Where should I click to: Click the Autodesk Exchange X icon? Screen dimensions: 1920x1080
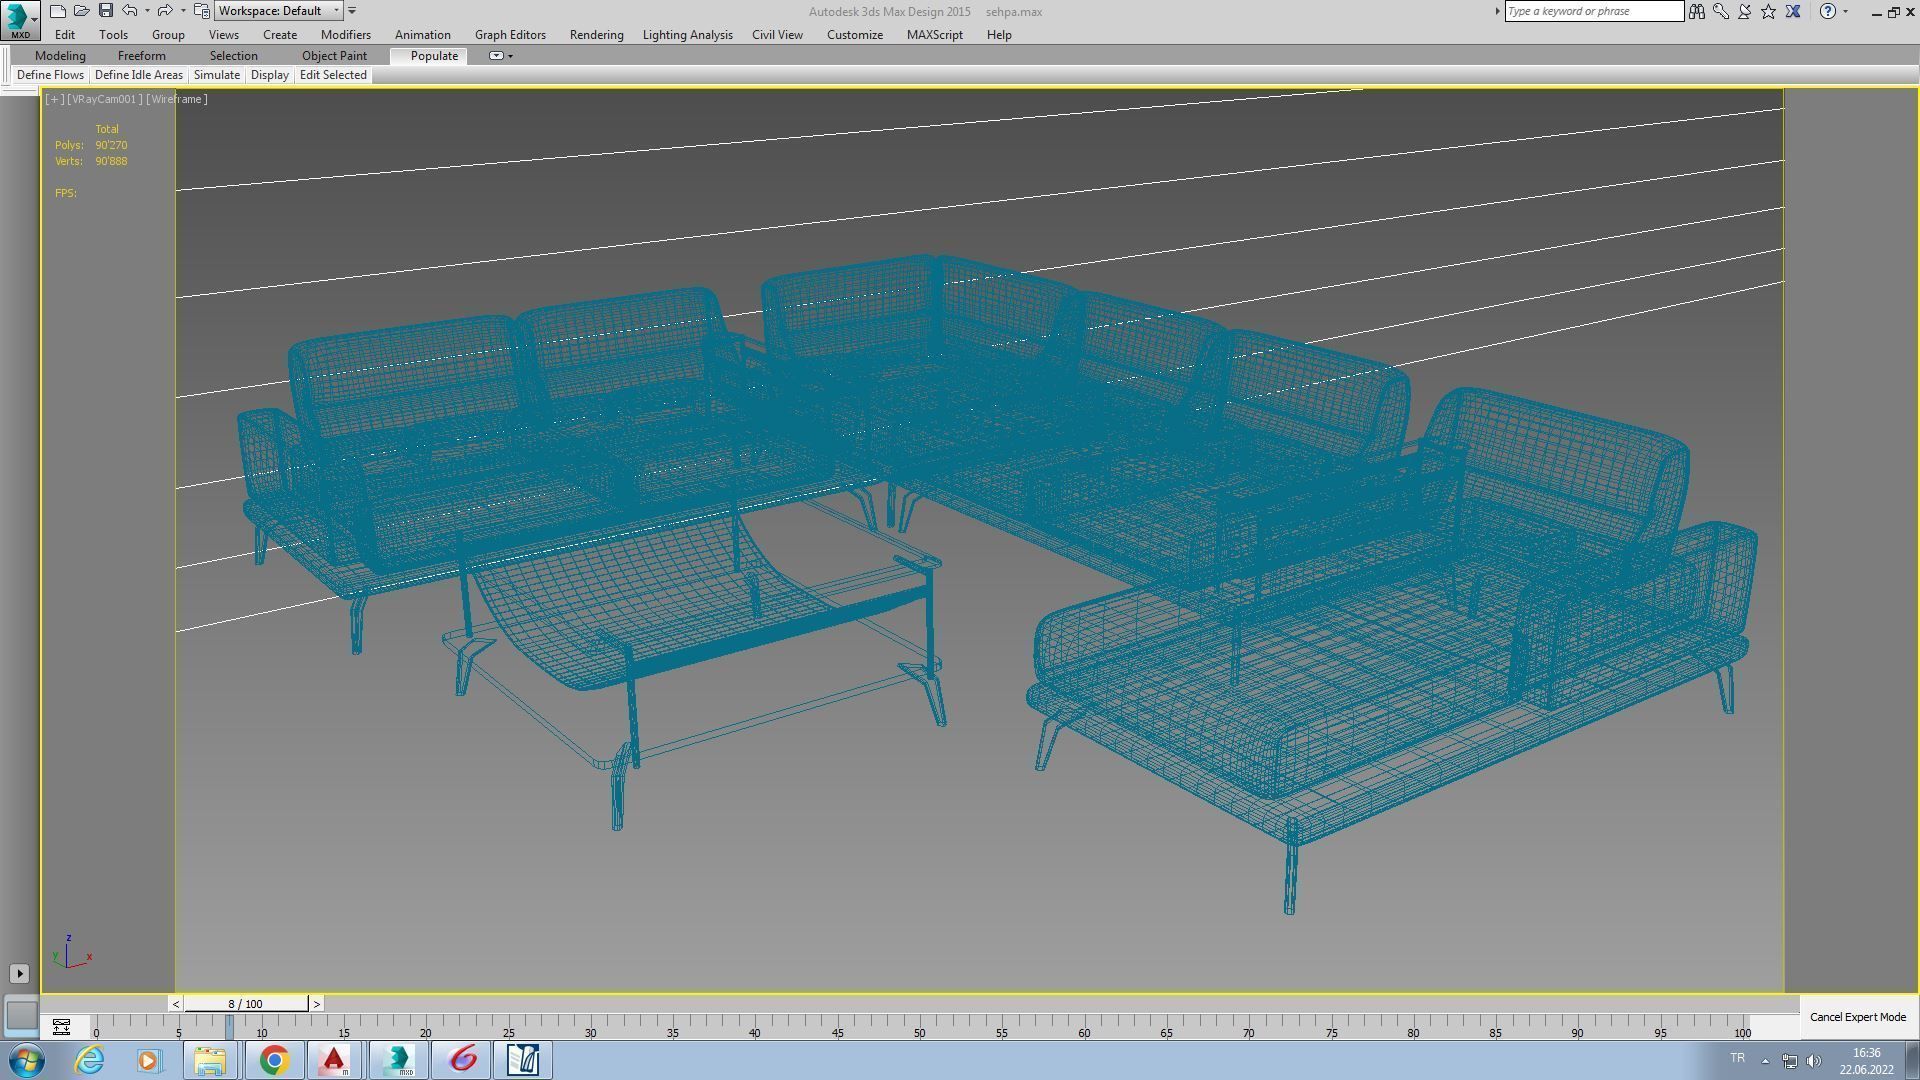(x=1793, y=11)
